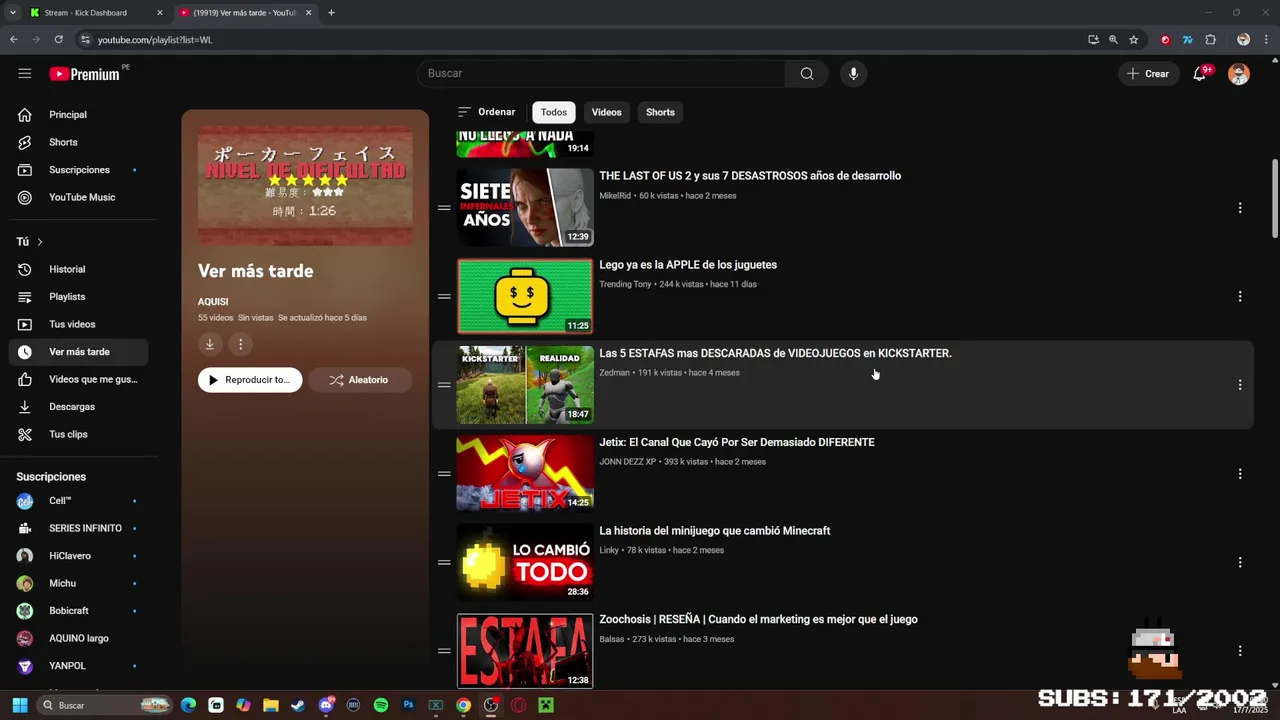This screenshot has width=1280, height=720.
Task: Open options for Lego APPLE video
Action: (x=1240, y=296)
